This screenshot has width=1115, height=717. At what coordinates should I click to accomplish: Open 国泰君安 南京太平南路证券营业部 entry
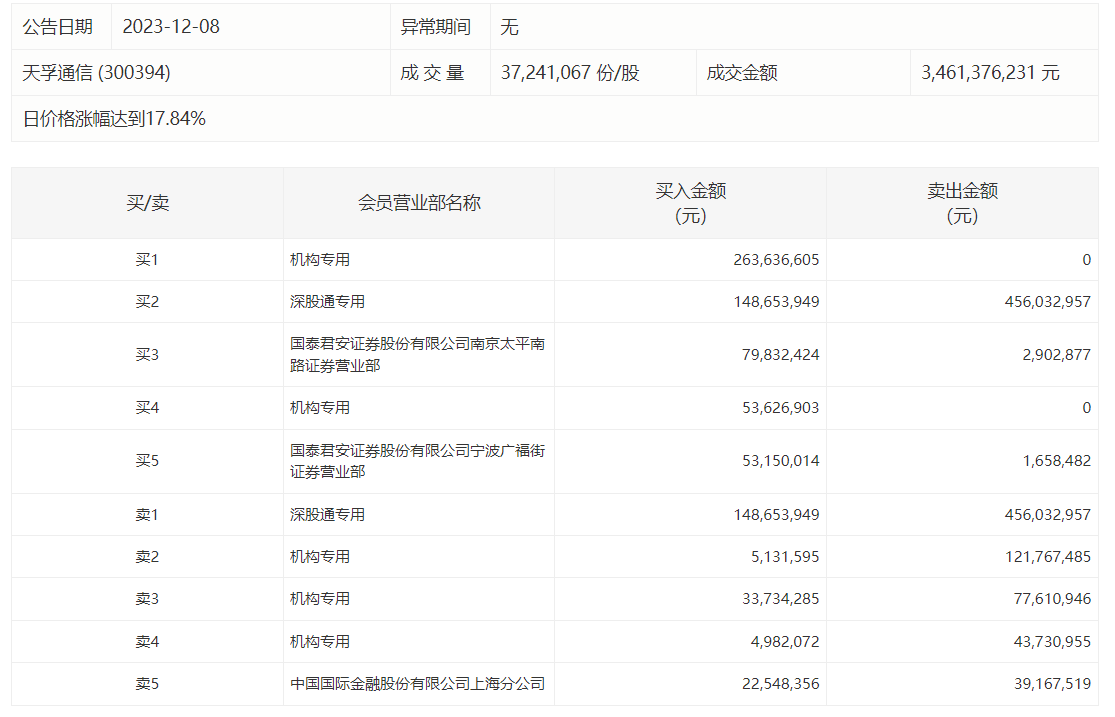pos(417,355)
